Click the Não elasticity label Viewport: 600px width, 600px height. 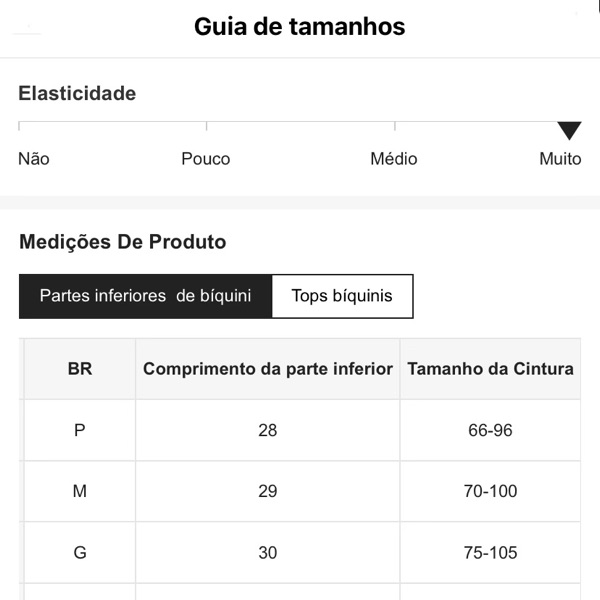coord(33,159)
